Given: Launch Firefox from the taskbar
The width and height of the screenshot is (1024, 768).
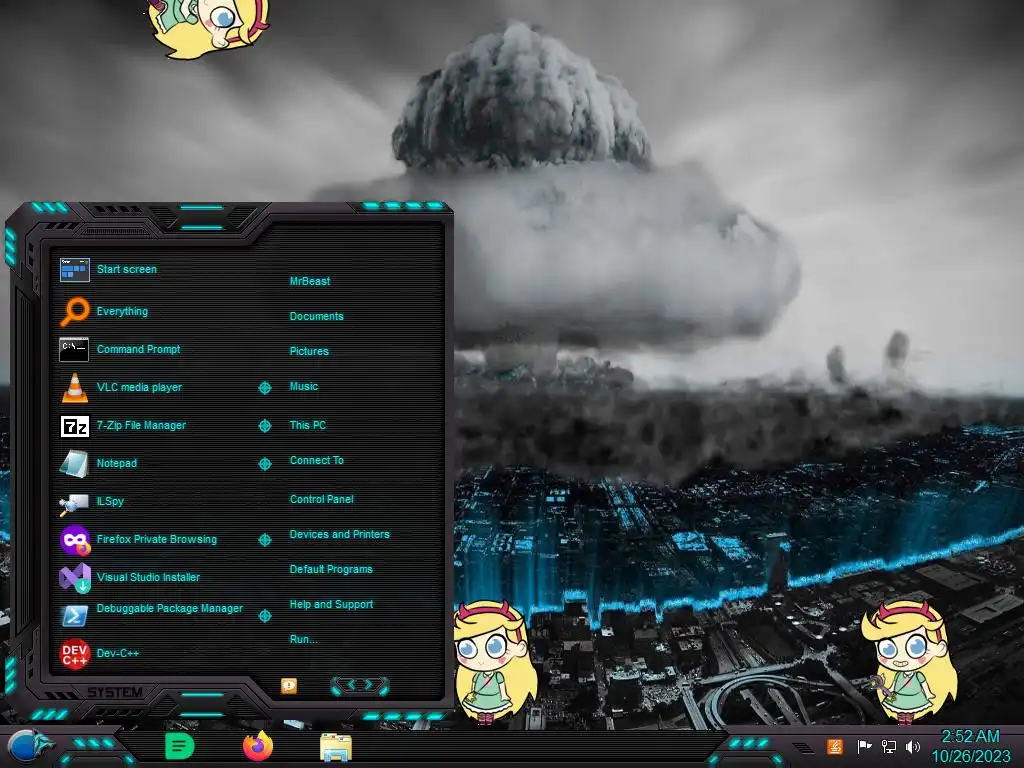Looking at the screenshot, I should [258, 746].
